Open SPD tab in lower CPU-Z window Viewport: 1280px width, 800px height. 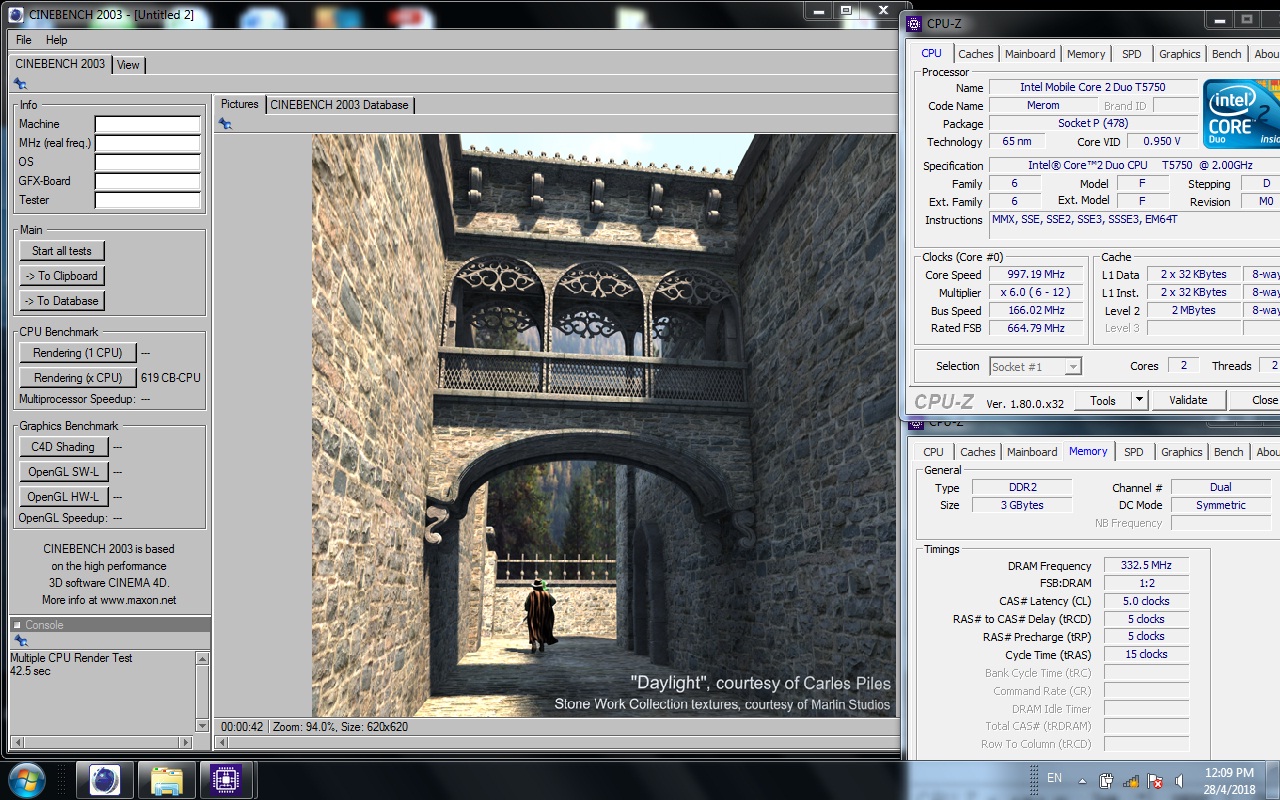(x=1133, y=452)
